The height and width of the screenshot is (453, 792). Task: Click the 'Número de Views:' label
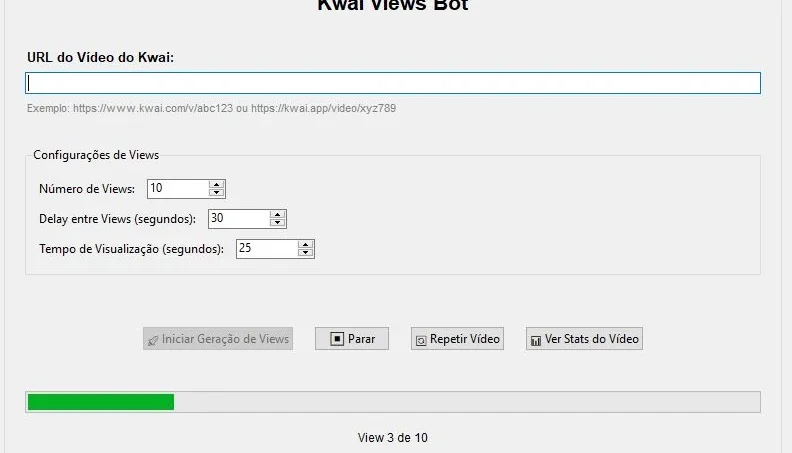click(87, 189)
